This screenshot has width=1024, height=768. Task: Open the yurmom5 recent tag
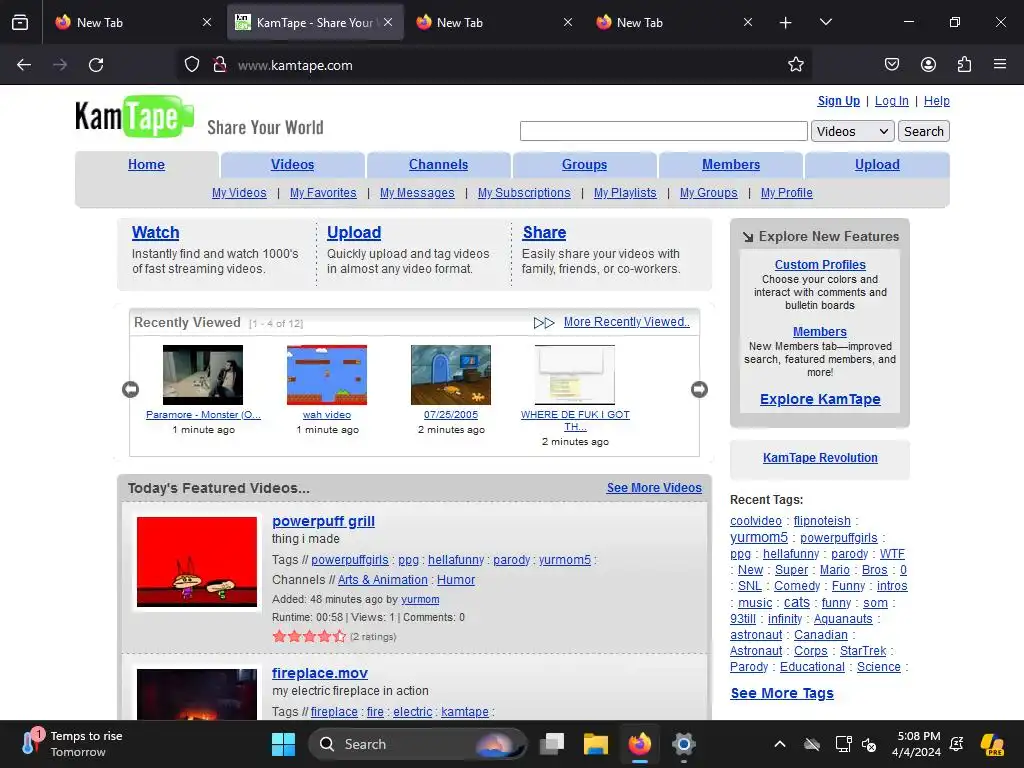pyautogui.click(x=759, y=537)
